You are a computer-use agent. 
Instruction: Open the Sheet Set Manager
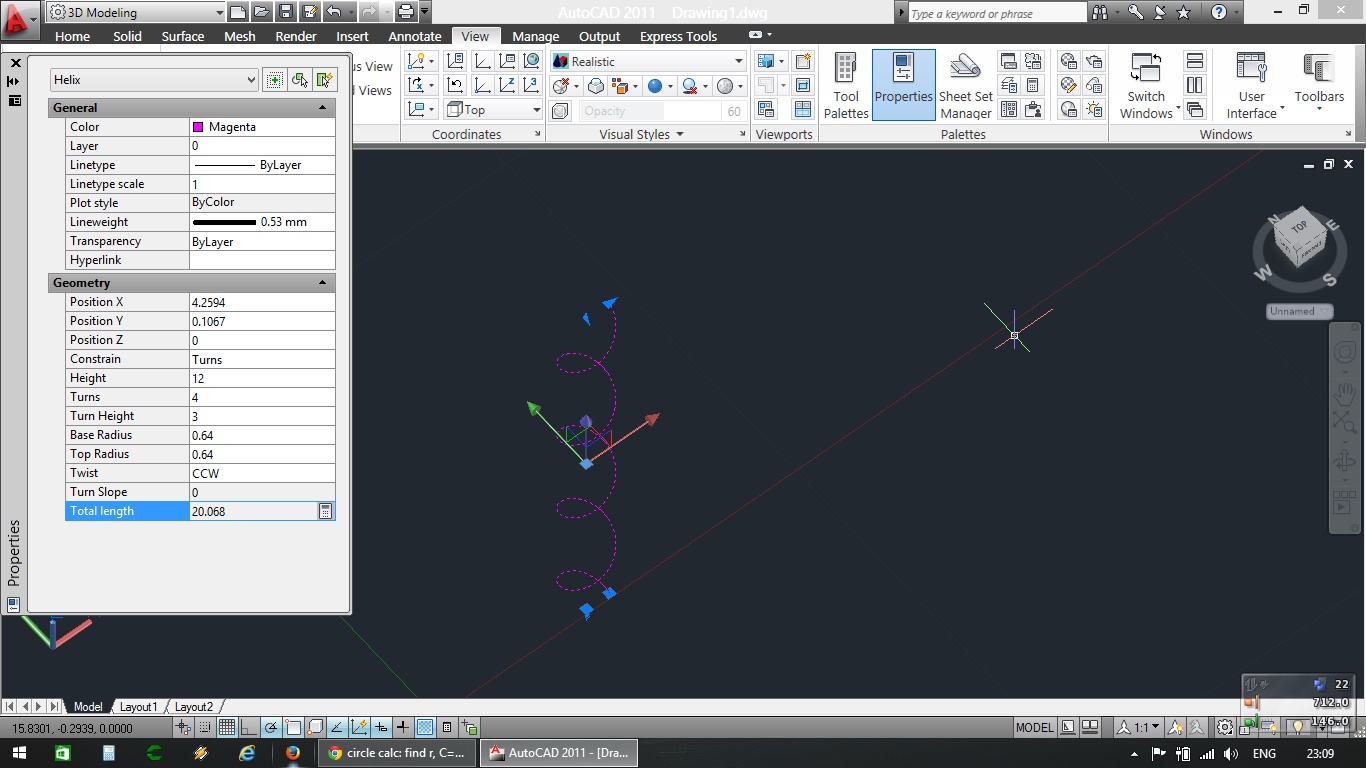click(966, 86)
